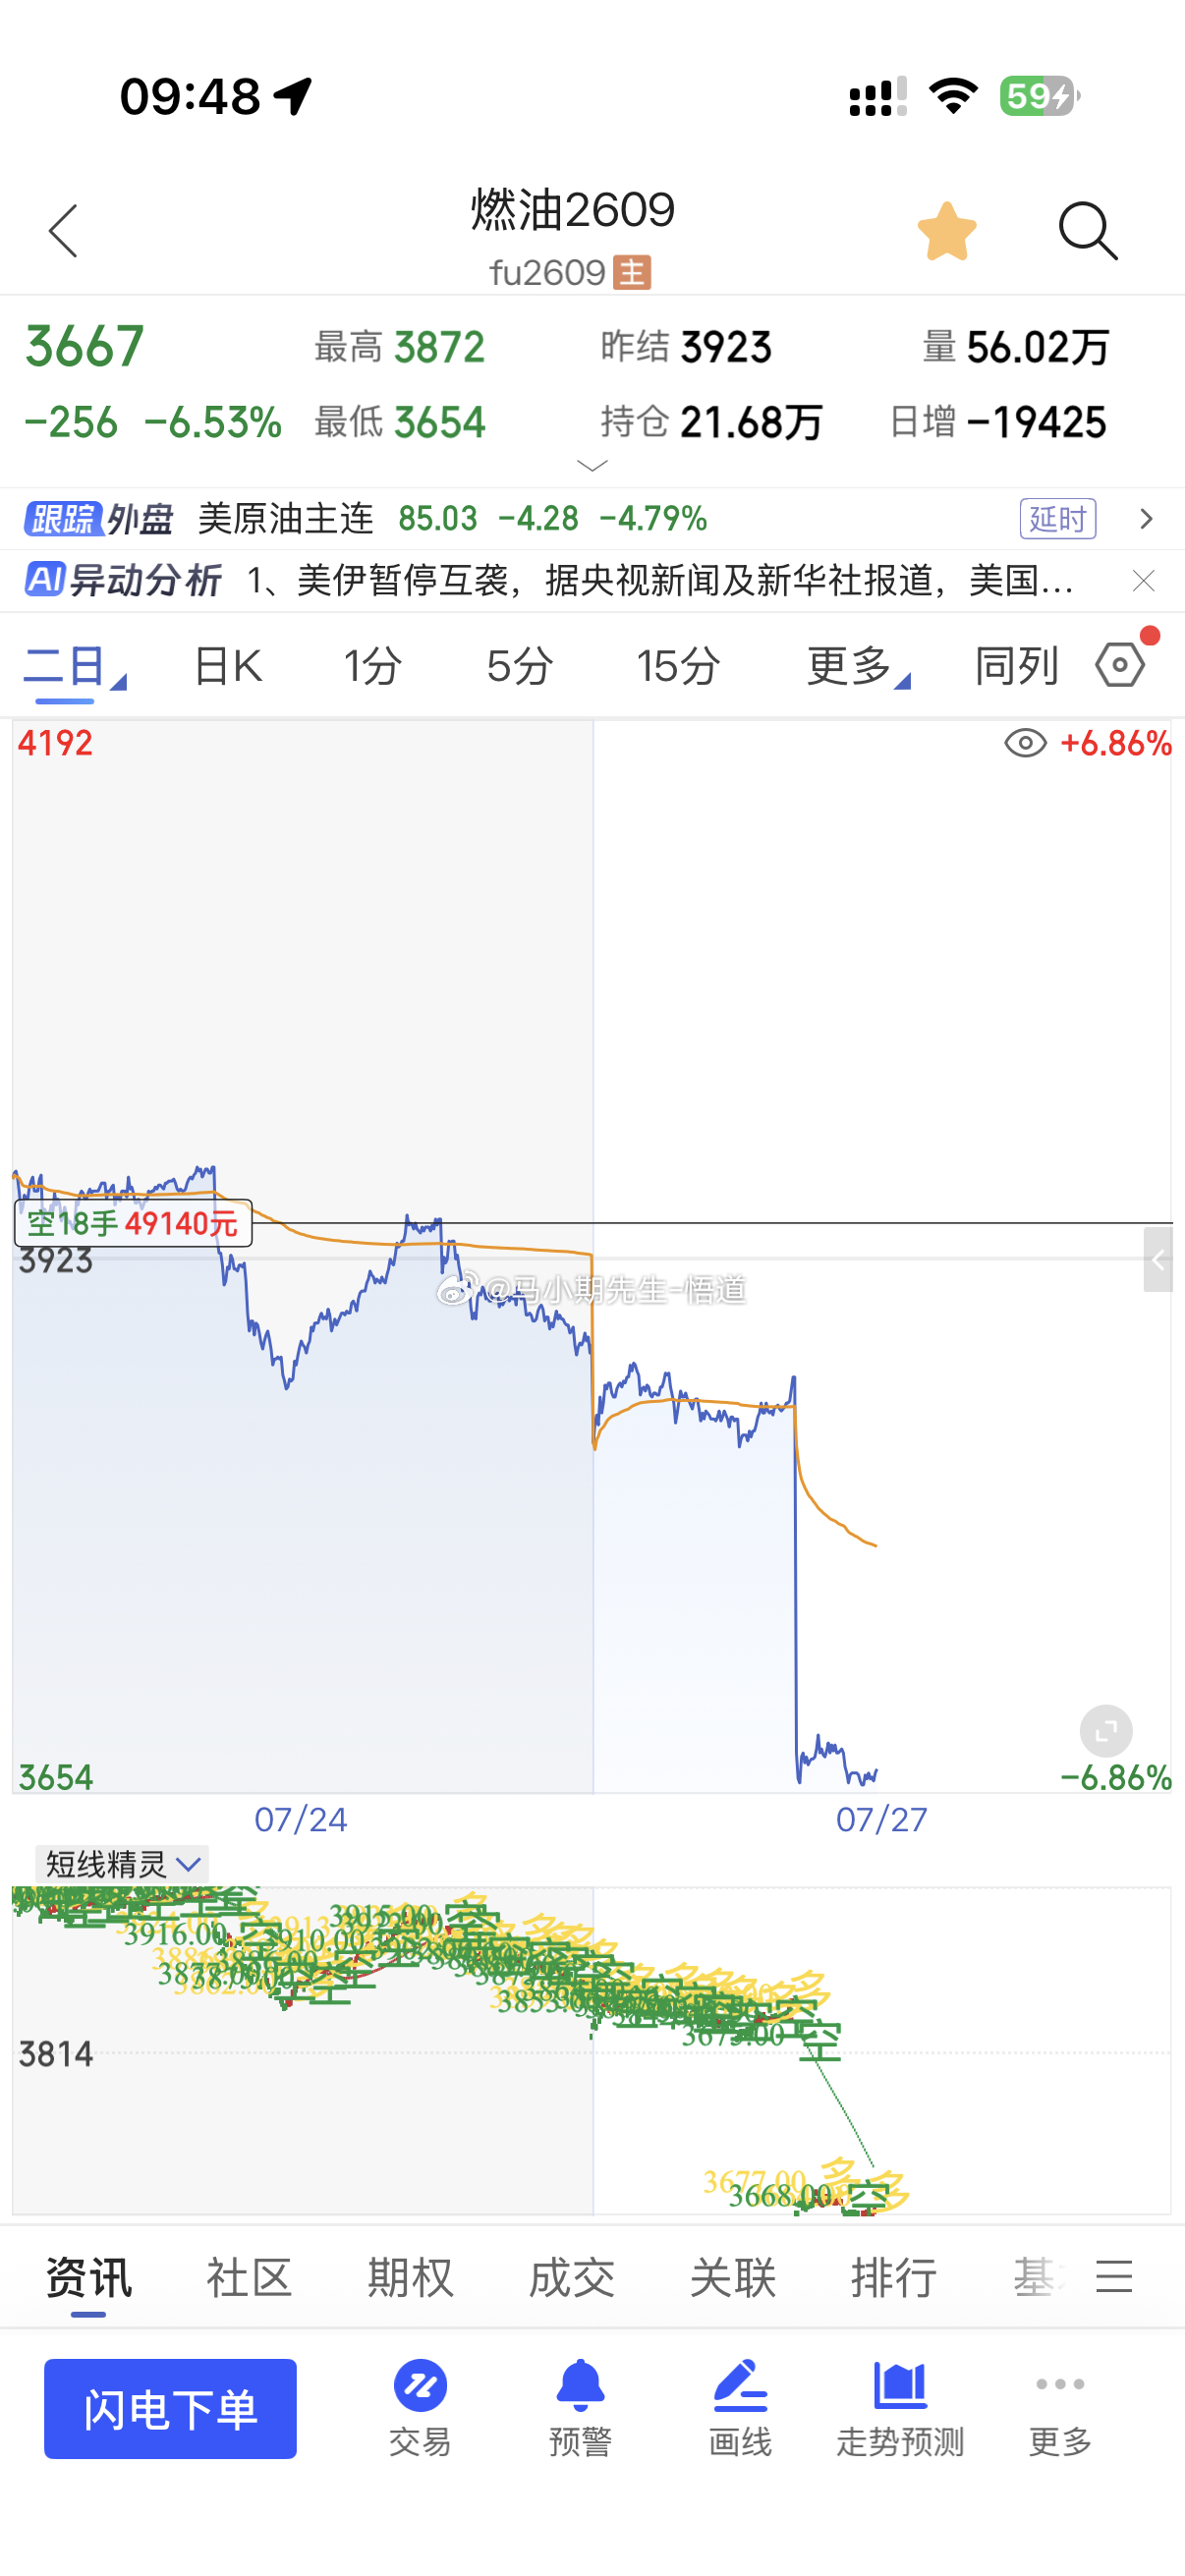Image resolution: width=1185 pixels, height=2576 pixels.
Task: Click the 空18手 position line label
Action: coord(133,1223)
